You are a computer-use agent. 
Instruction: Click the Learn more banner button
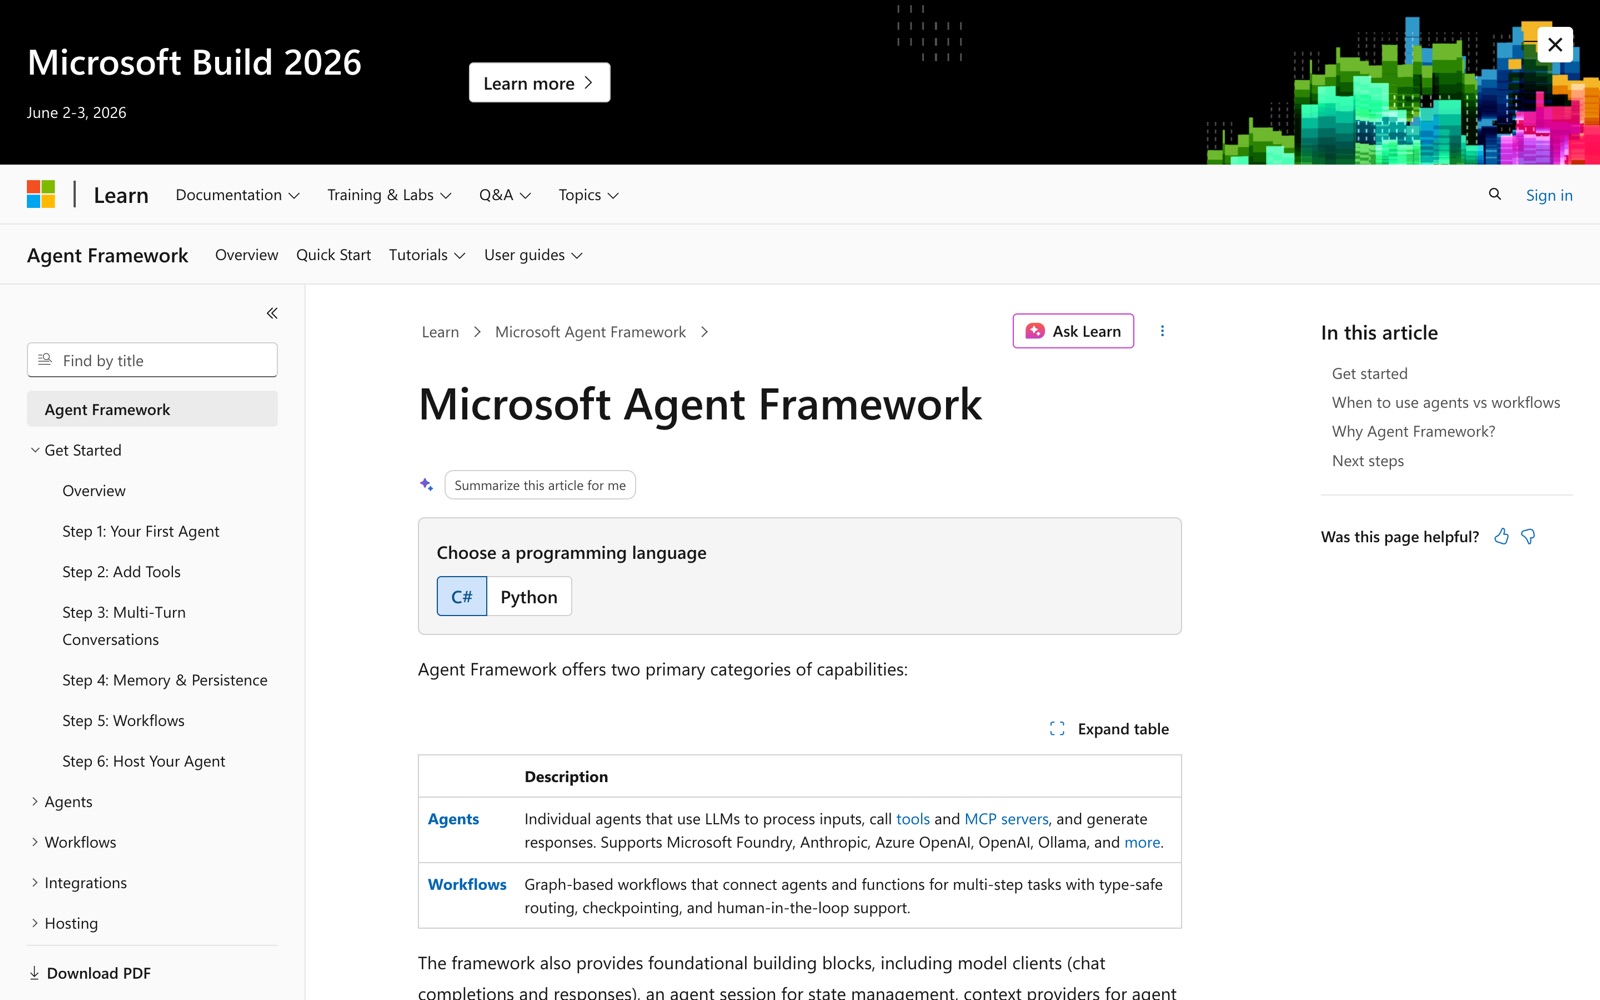point(540,83)
